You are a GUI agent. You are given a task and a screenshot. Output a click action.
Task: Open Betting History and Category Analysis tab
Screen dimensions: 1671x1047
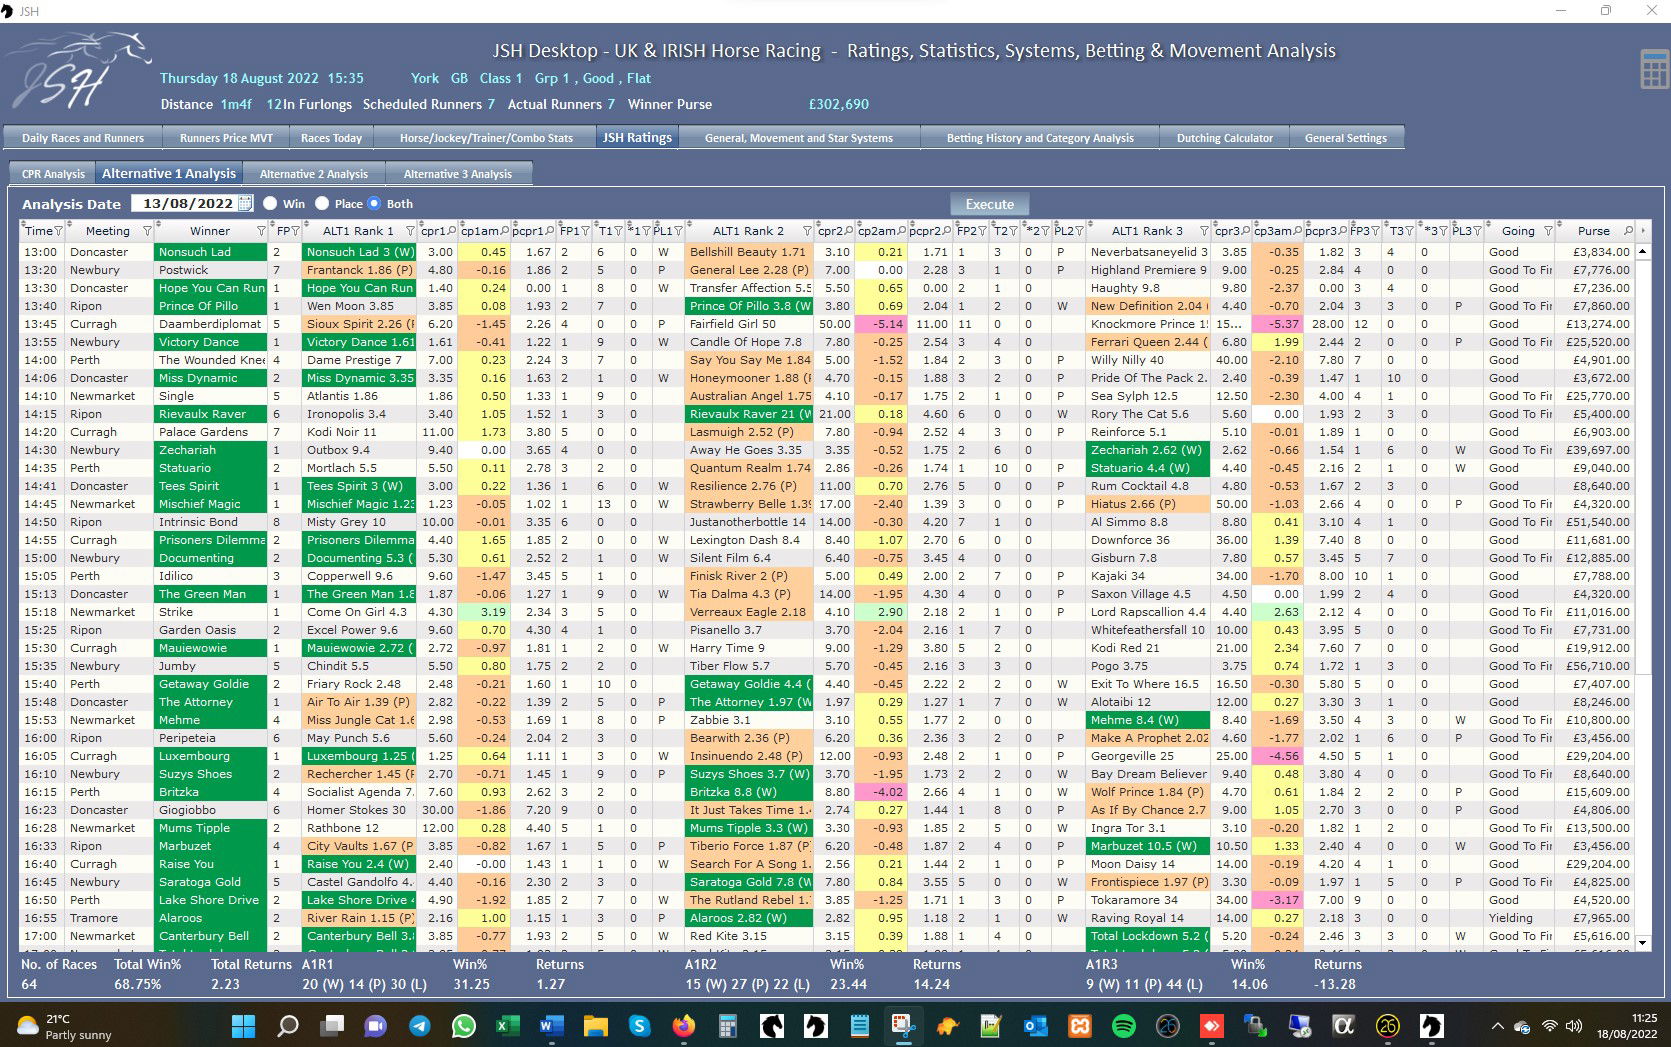[1040, 138]
